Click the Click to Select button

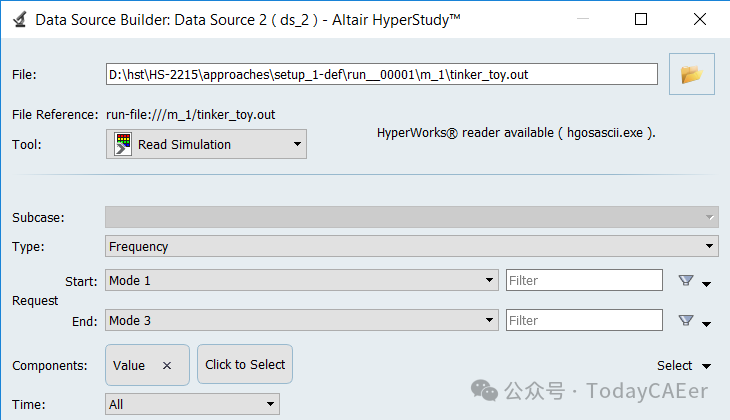pos(245,365)
